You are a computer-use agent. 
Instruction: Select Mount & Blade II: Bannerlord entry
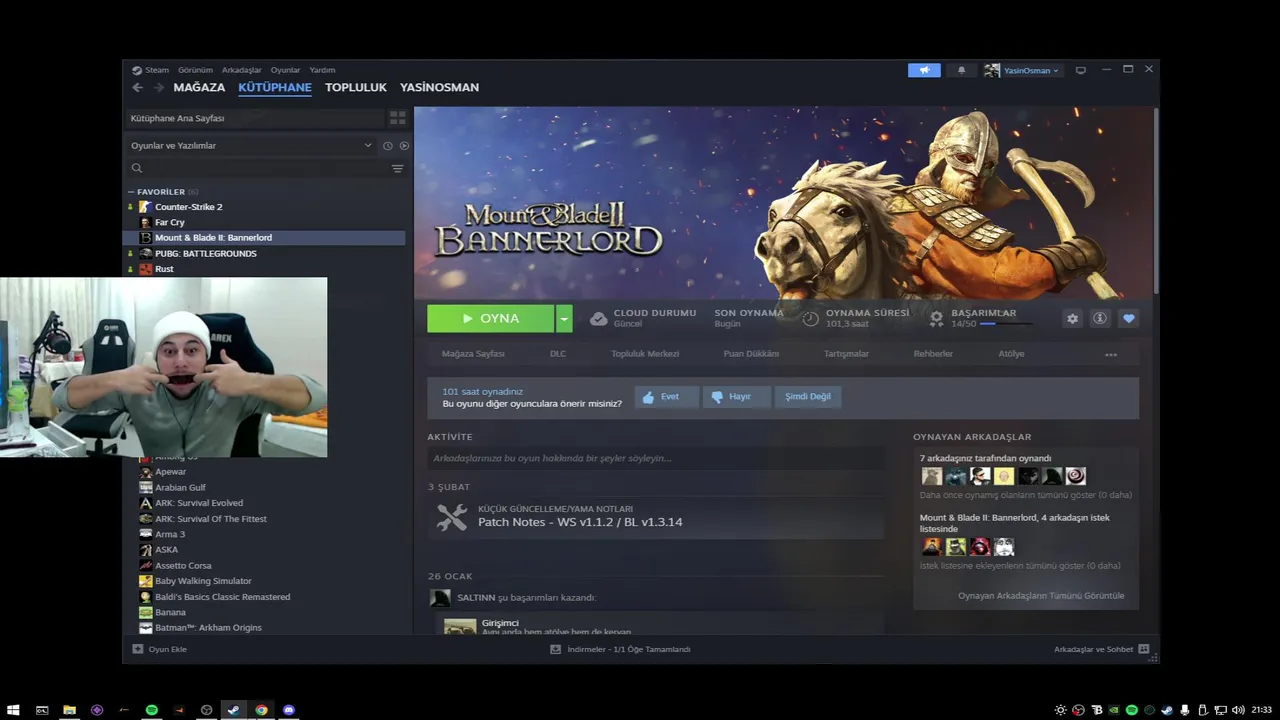(264, 238)
